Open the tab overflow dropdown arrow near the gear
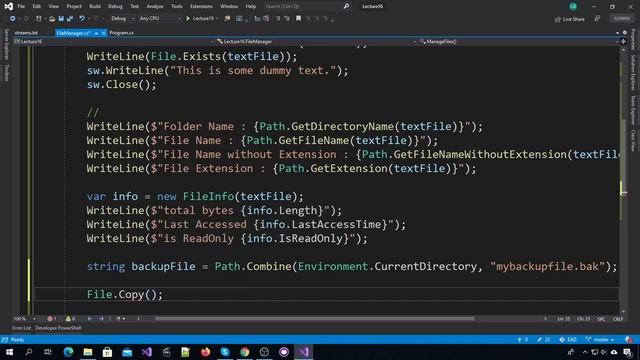The height and width of the screenshot is (360, 640). click(617, 33)
